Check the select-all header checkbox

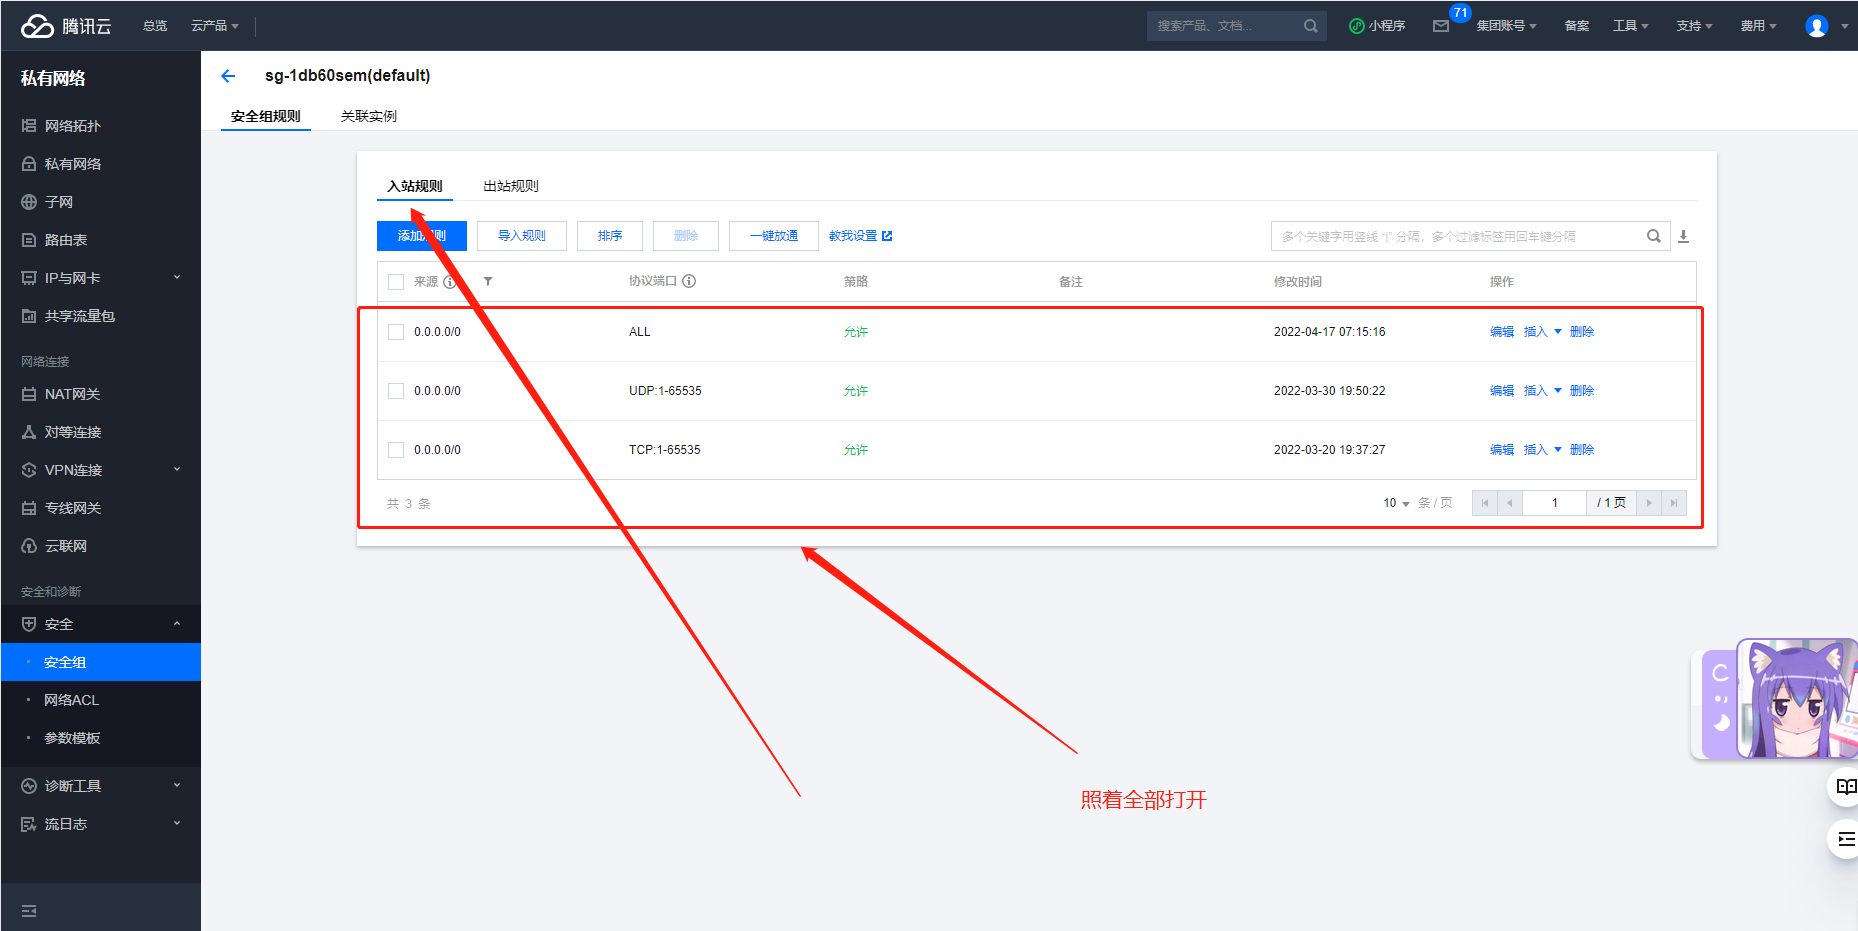coord(396,282)
